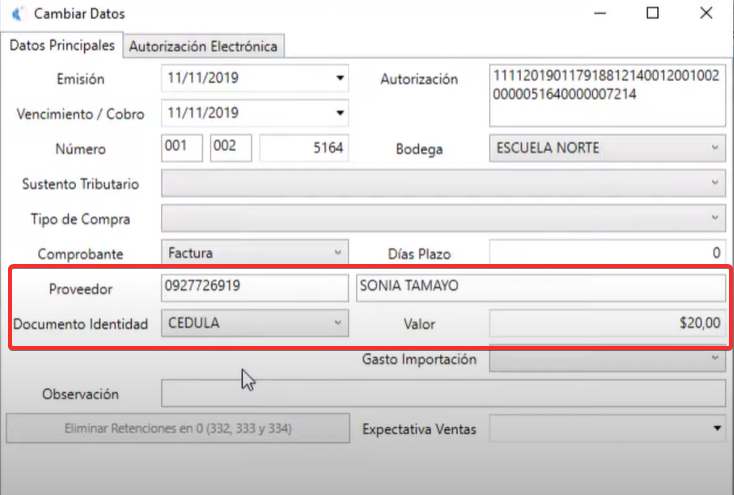Screen dimensions: 734x495
Task: Maximize the Cambiar Datos window
Action: [653, 13]
